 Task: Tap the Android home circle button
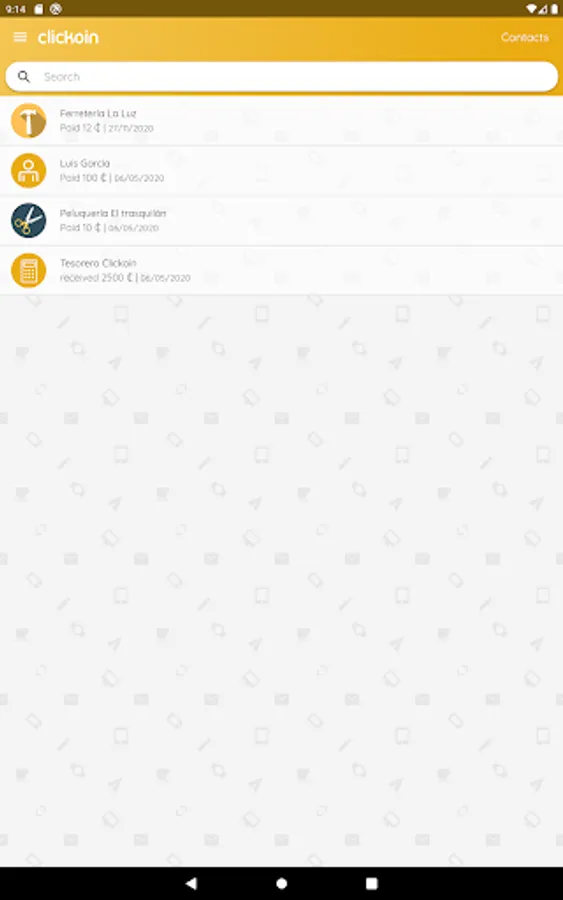281,883
